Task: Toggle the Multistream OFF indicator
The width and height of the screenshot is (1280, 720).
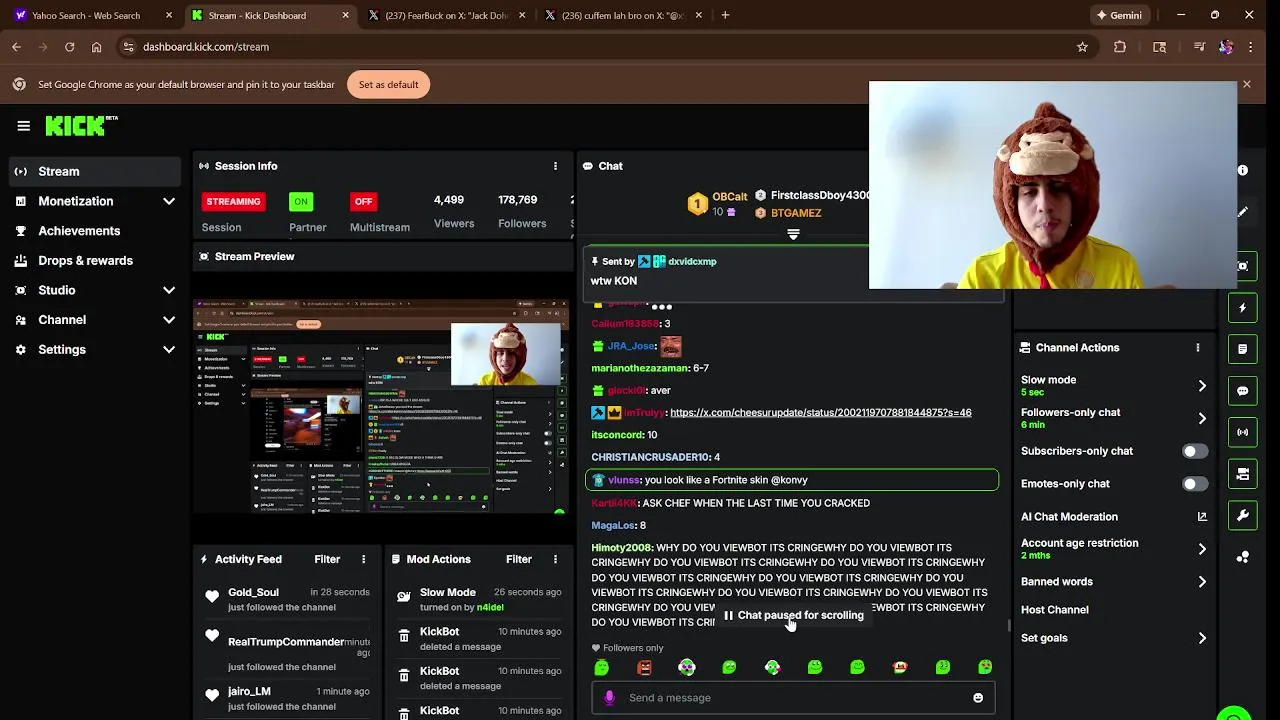Action: pos(363,202)
